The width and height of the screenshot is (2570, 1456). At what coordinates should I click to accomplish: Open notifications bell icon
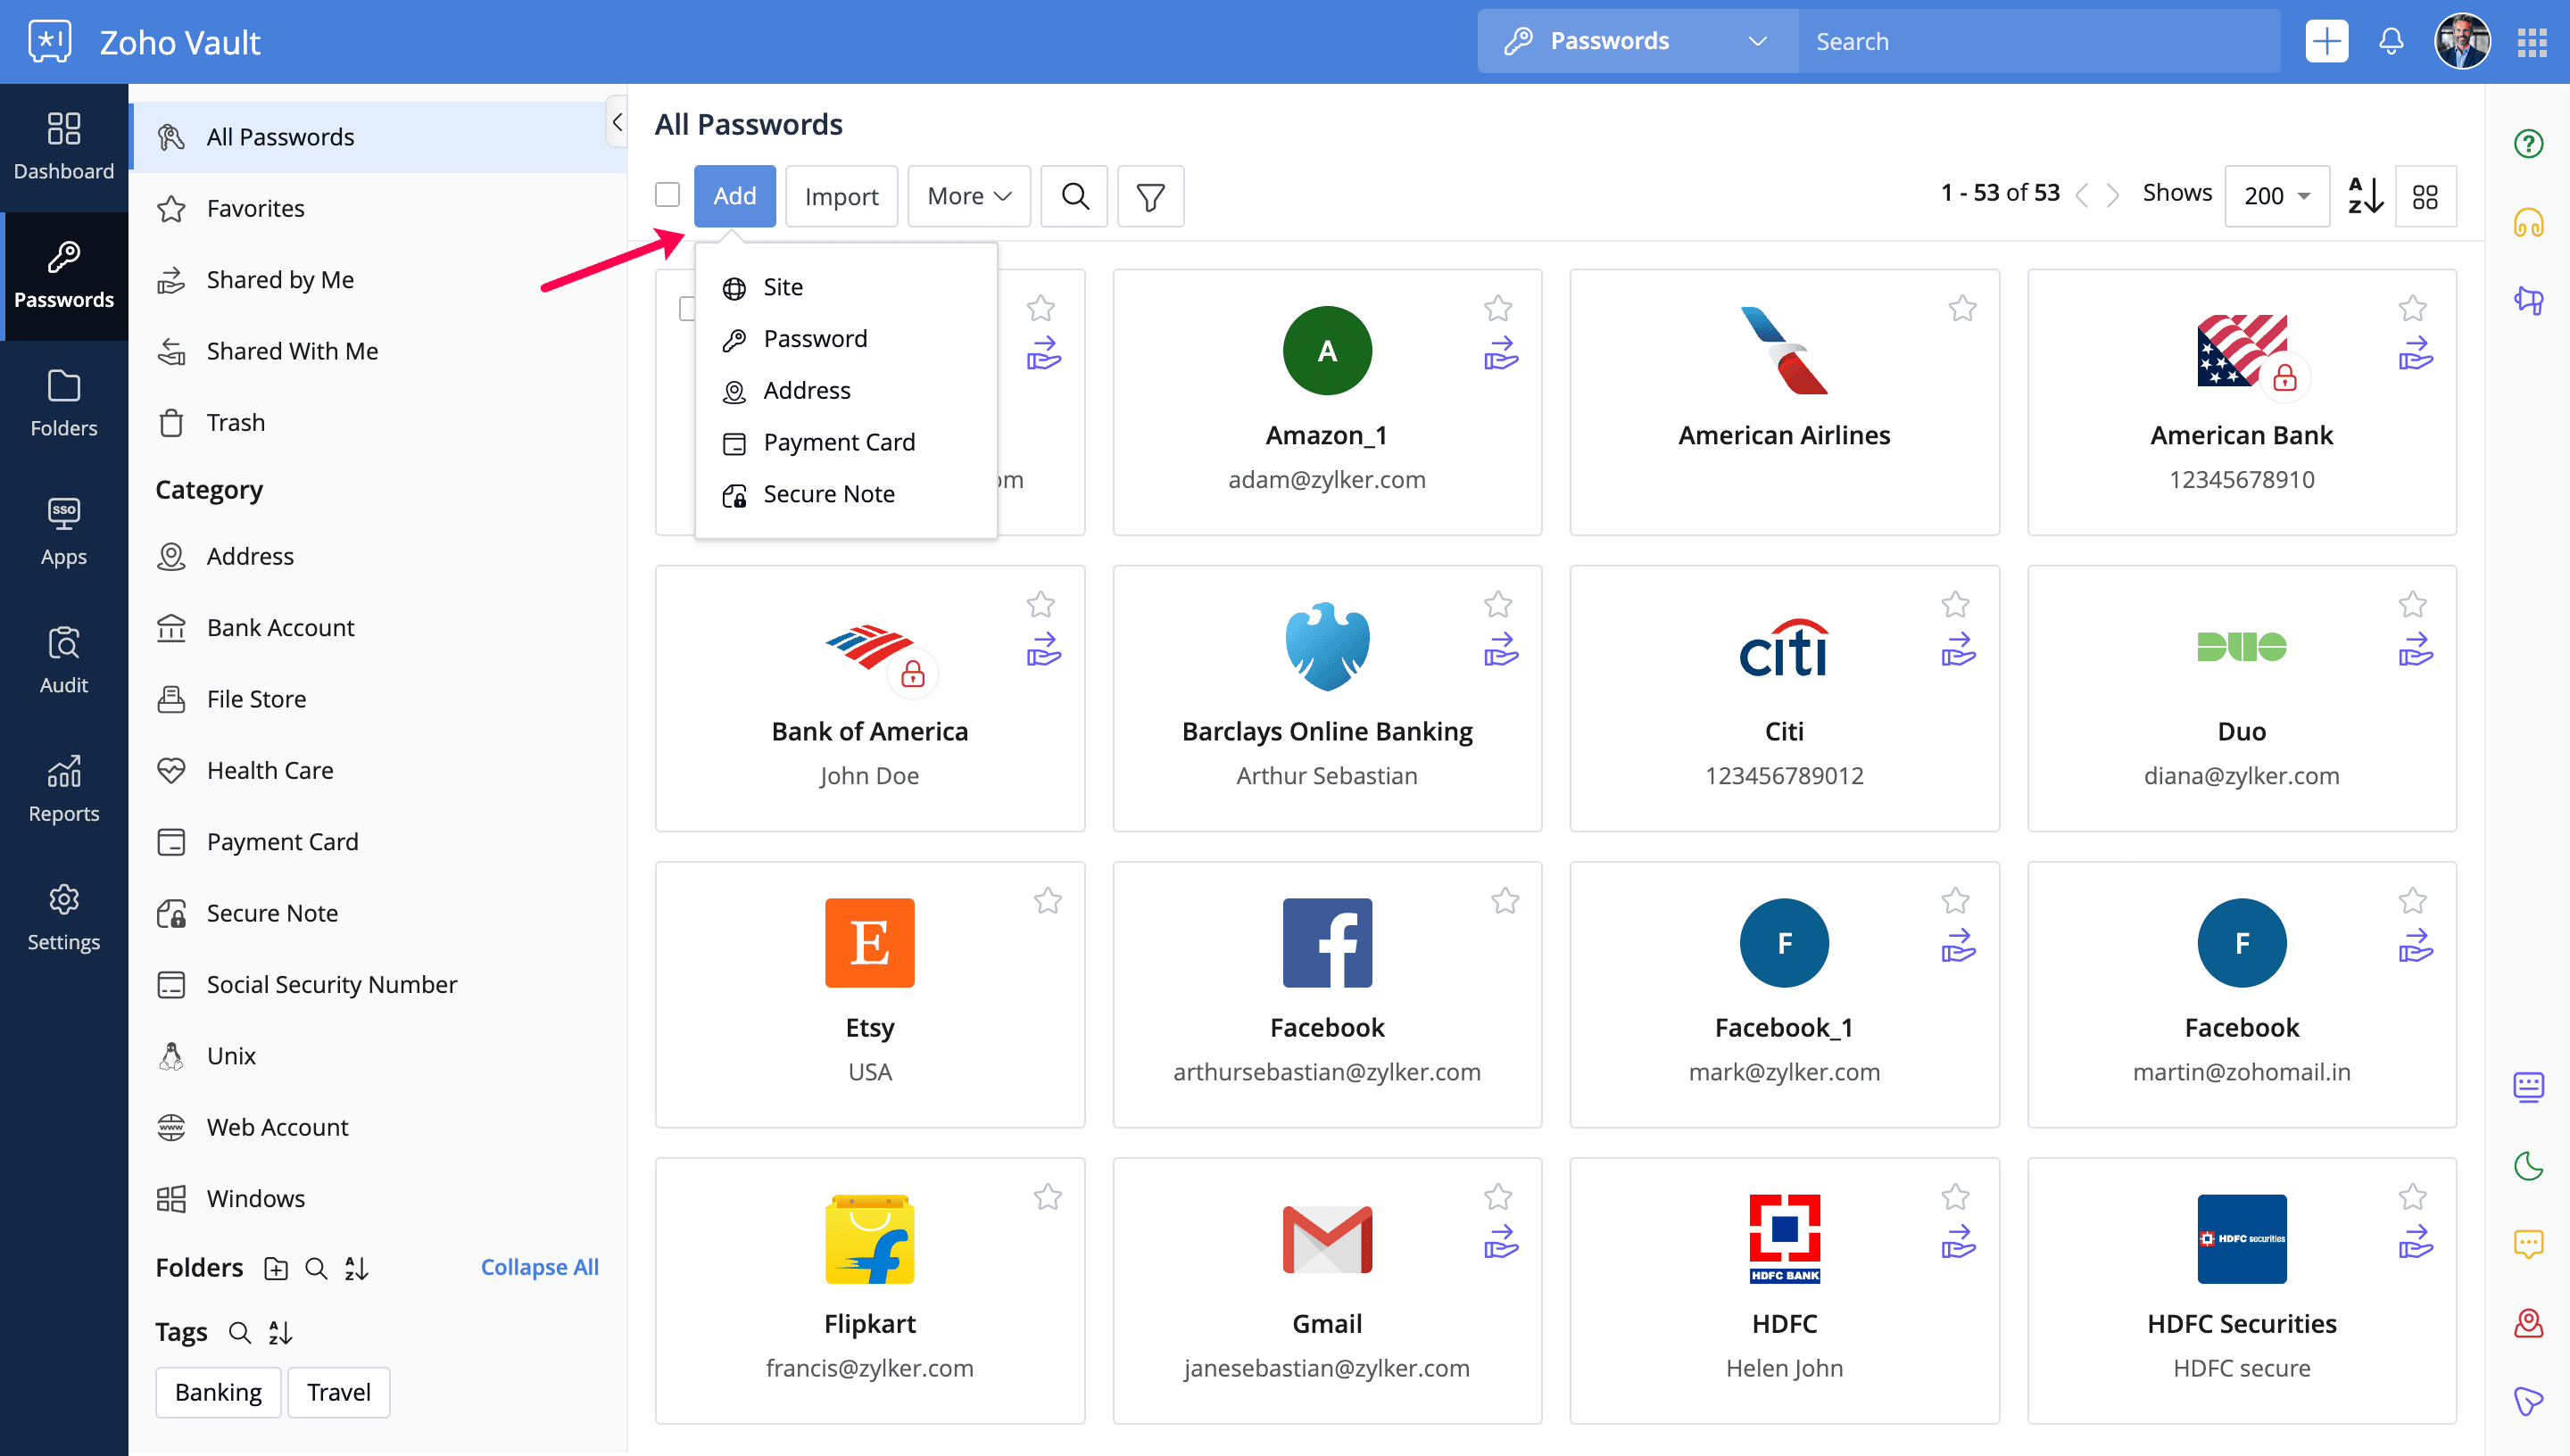[2391, 42]
